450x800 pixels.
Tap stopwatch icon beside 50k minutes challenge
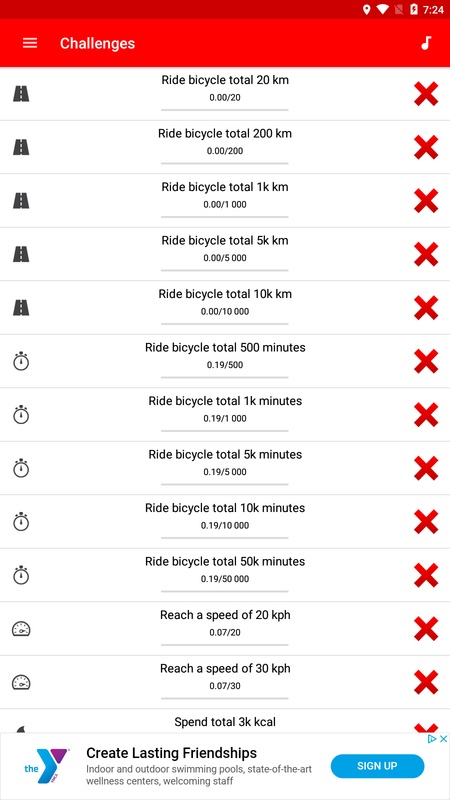[21, 575]
